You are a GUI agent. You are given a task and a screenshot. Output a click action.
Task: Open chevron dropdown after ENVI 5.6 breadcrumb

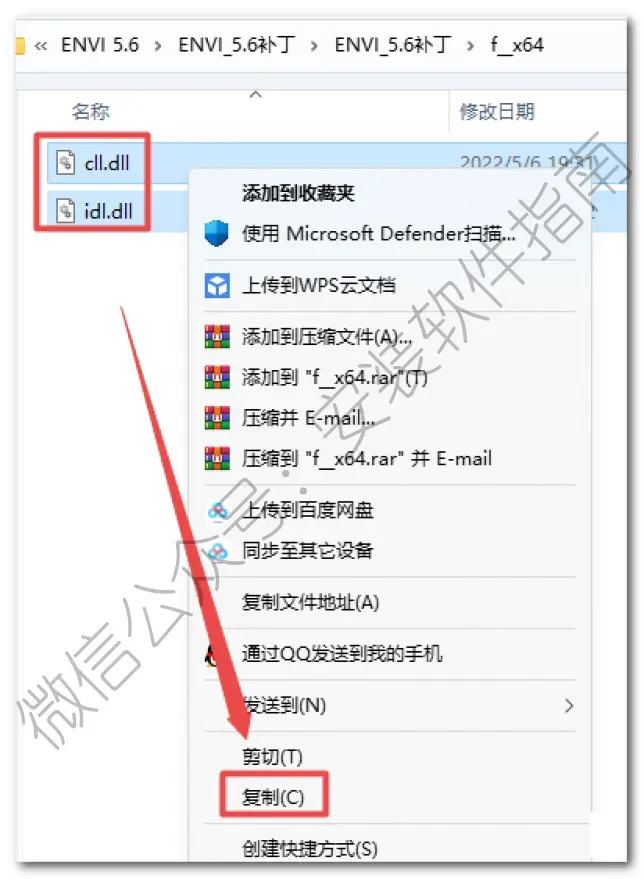pyautogui.click(x=158, y=46)
